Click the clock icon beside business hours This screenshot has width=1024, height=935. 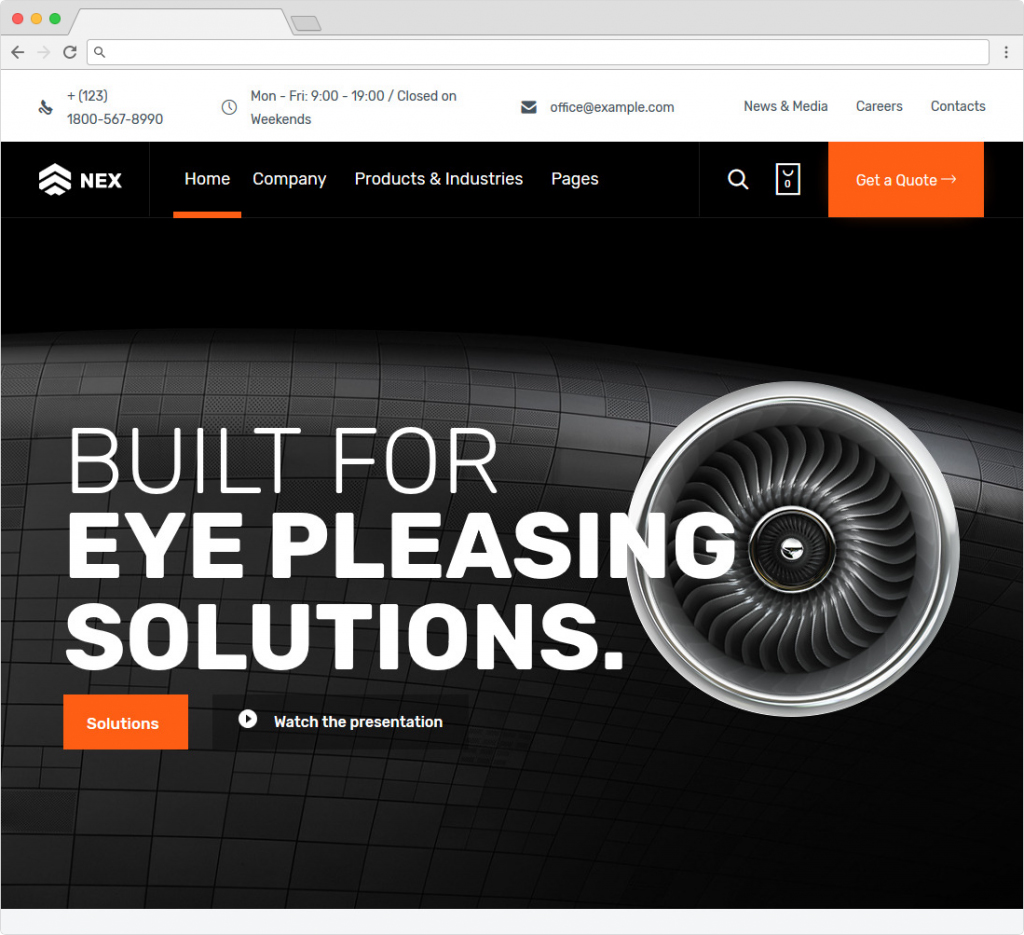click(x=229, y=107)
